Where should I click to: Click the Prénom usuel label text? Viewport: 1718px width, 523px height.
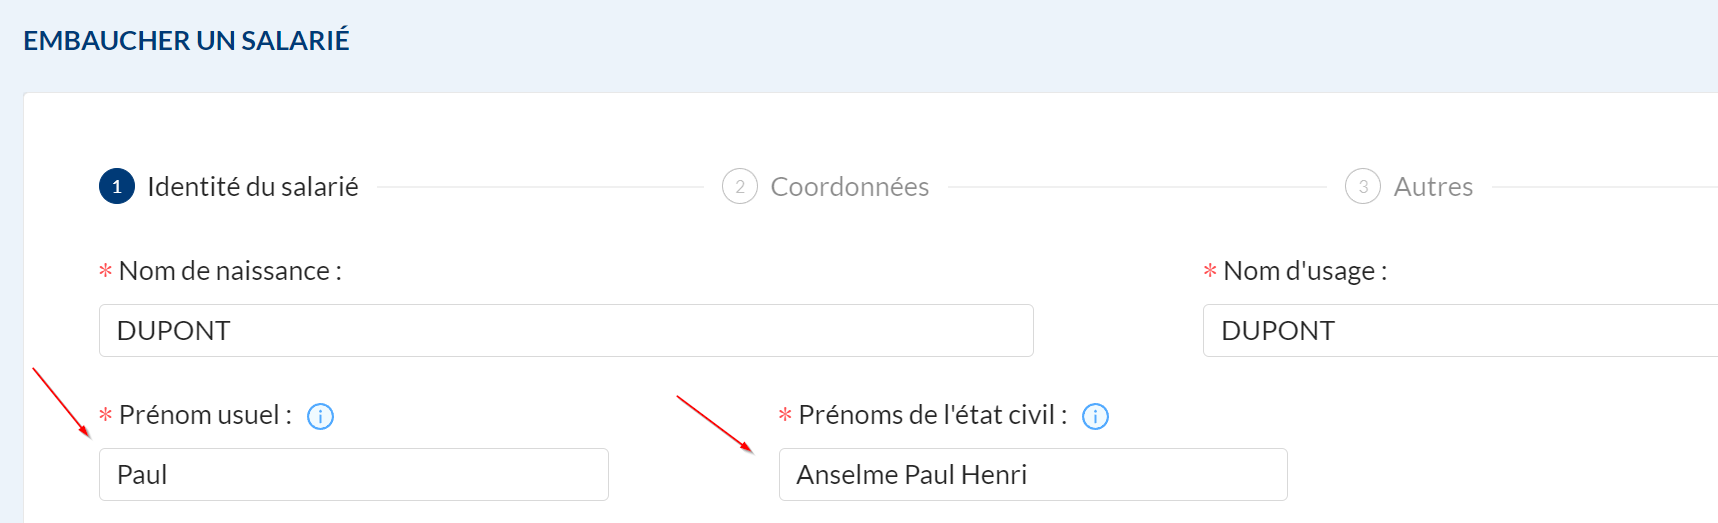pos(205,415)
